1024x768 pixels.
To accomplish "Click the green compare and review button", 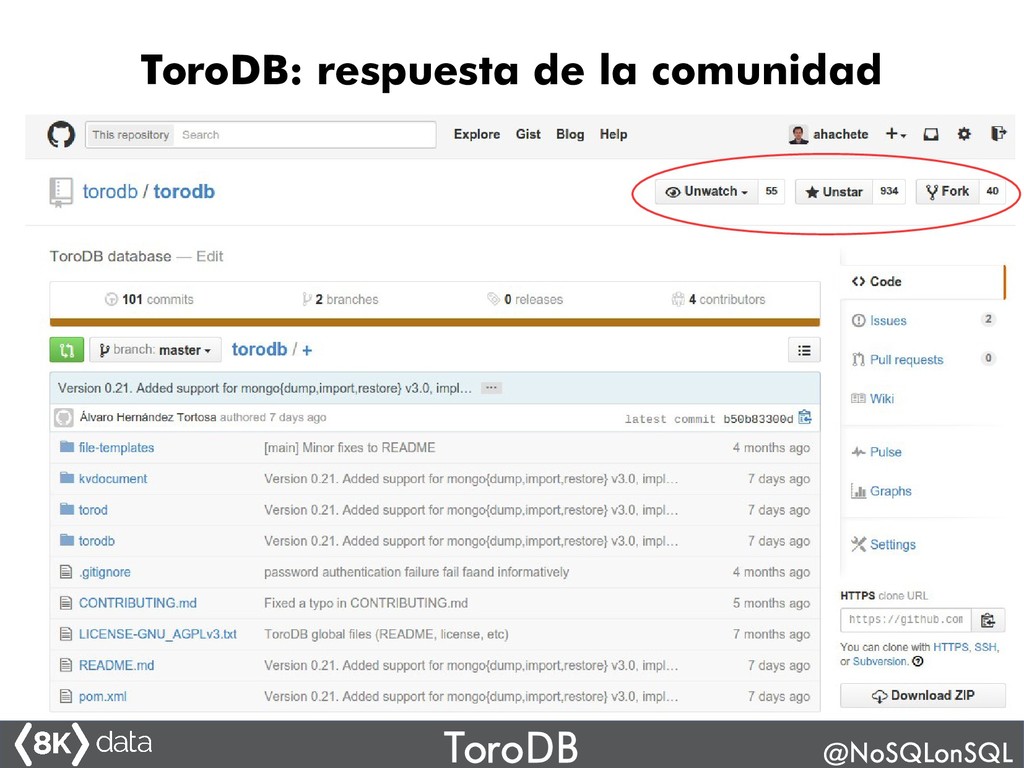I will click(x=67, y=350).
